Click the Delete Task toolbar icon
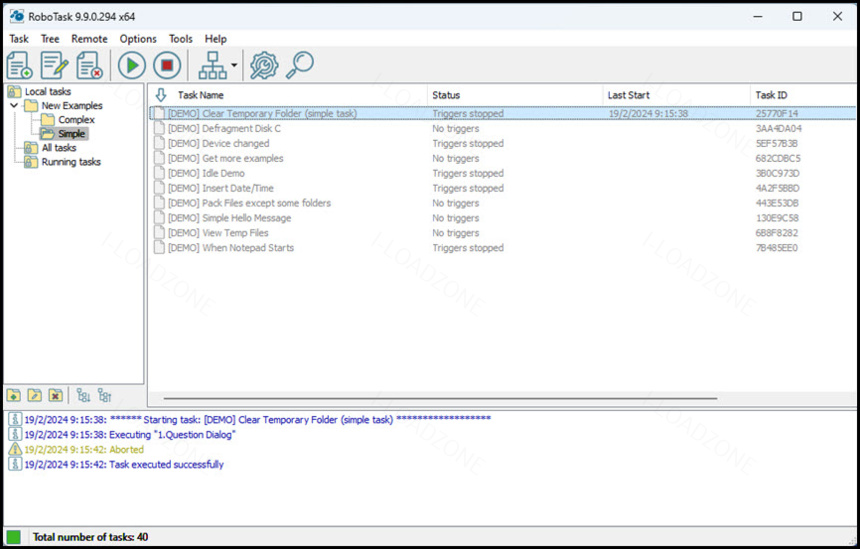 pyautogui.click(x=89, y=65)
